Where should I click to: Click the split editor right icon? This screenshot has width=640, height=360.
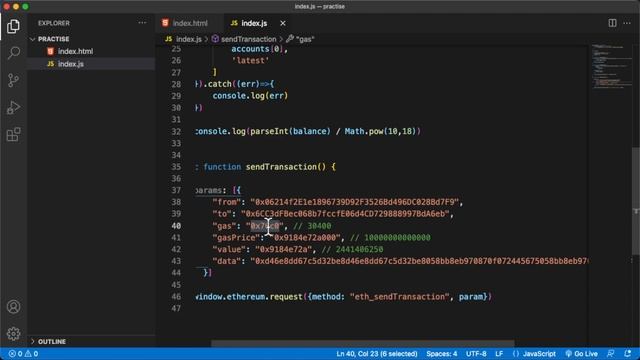(612, 23)
